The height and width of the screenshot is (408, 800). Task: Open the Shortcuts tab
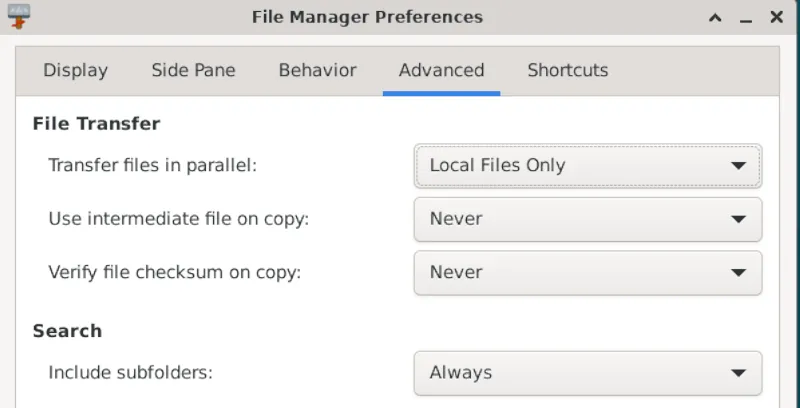(x=567, y=70)
